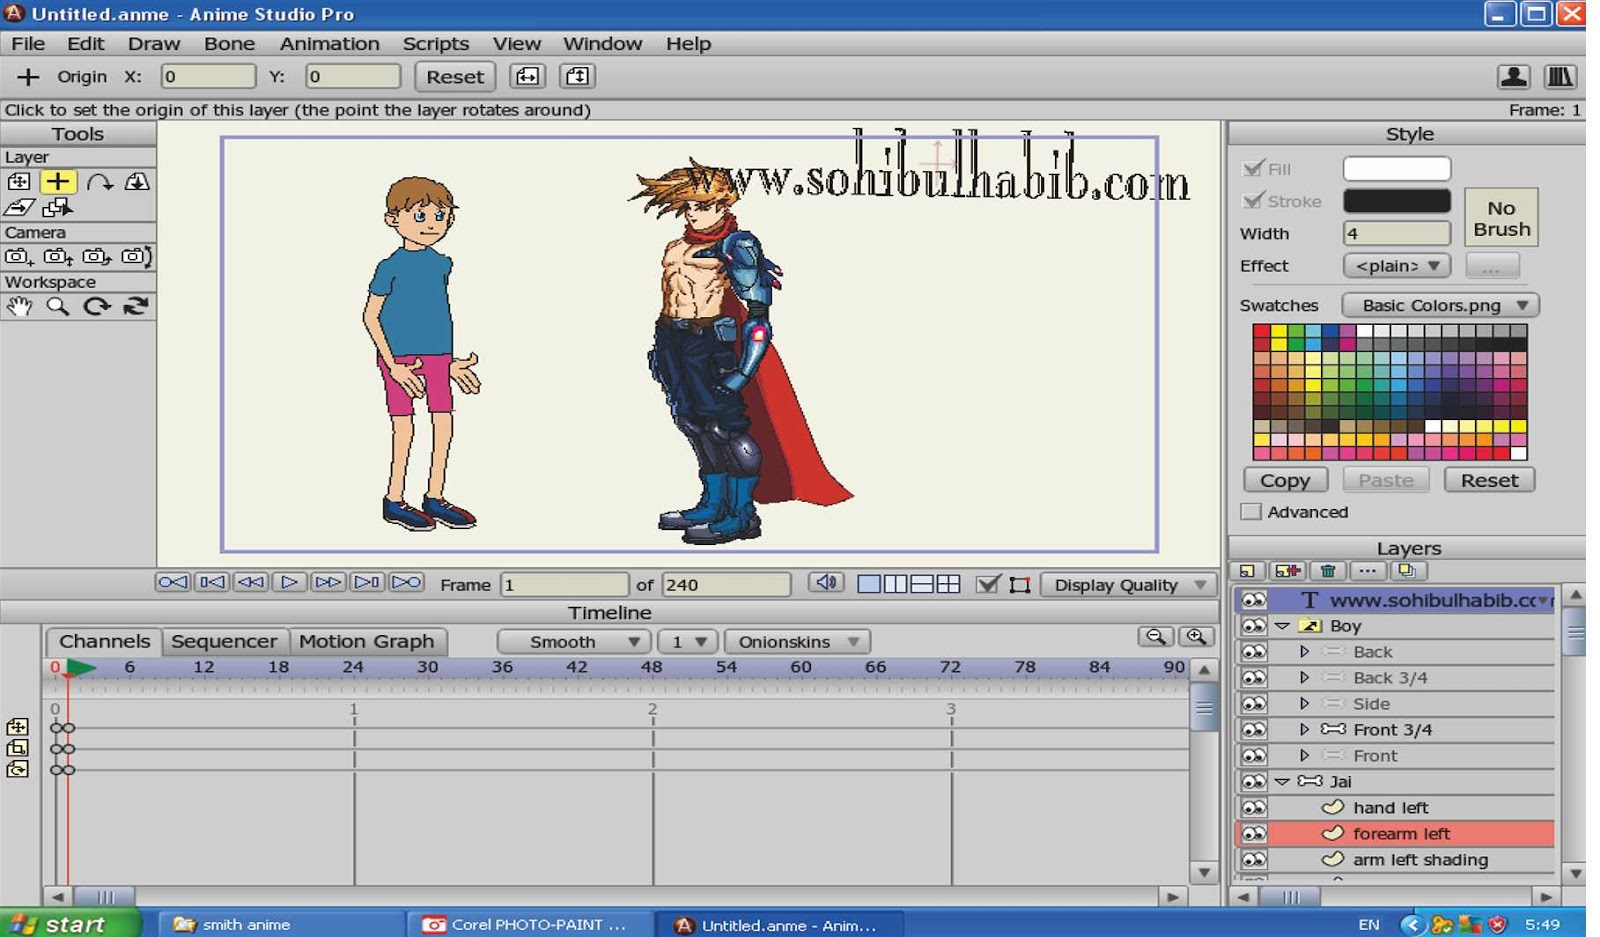The image size is (1600, 937).
Task: Hide the hand left layer
Action: (1253, 808)
